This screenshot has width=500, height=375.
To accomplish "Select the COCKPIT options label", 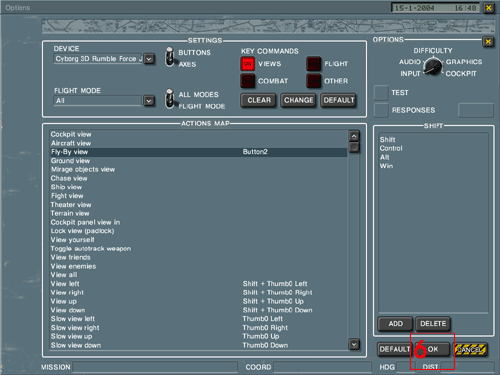I will pos(461,74).
